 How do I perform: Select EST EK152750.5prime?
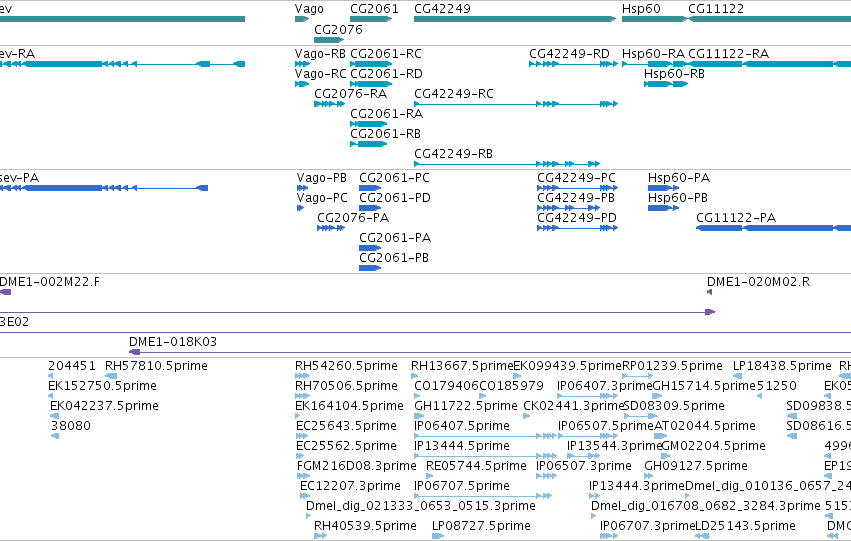tap(103, 386)
